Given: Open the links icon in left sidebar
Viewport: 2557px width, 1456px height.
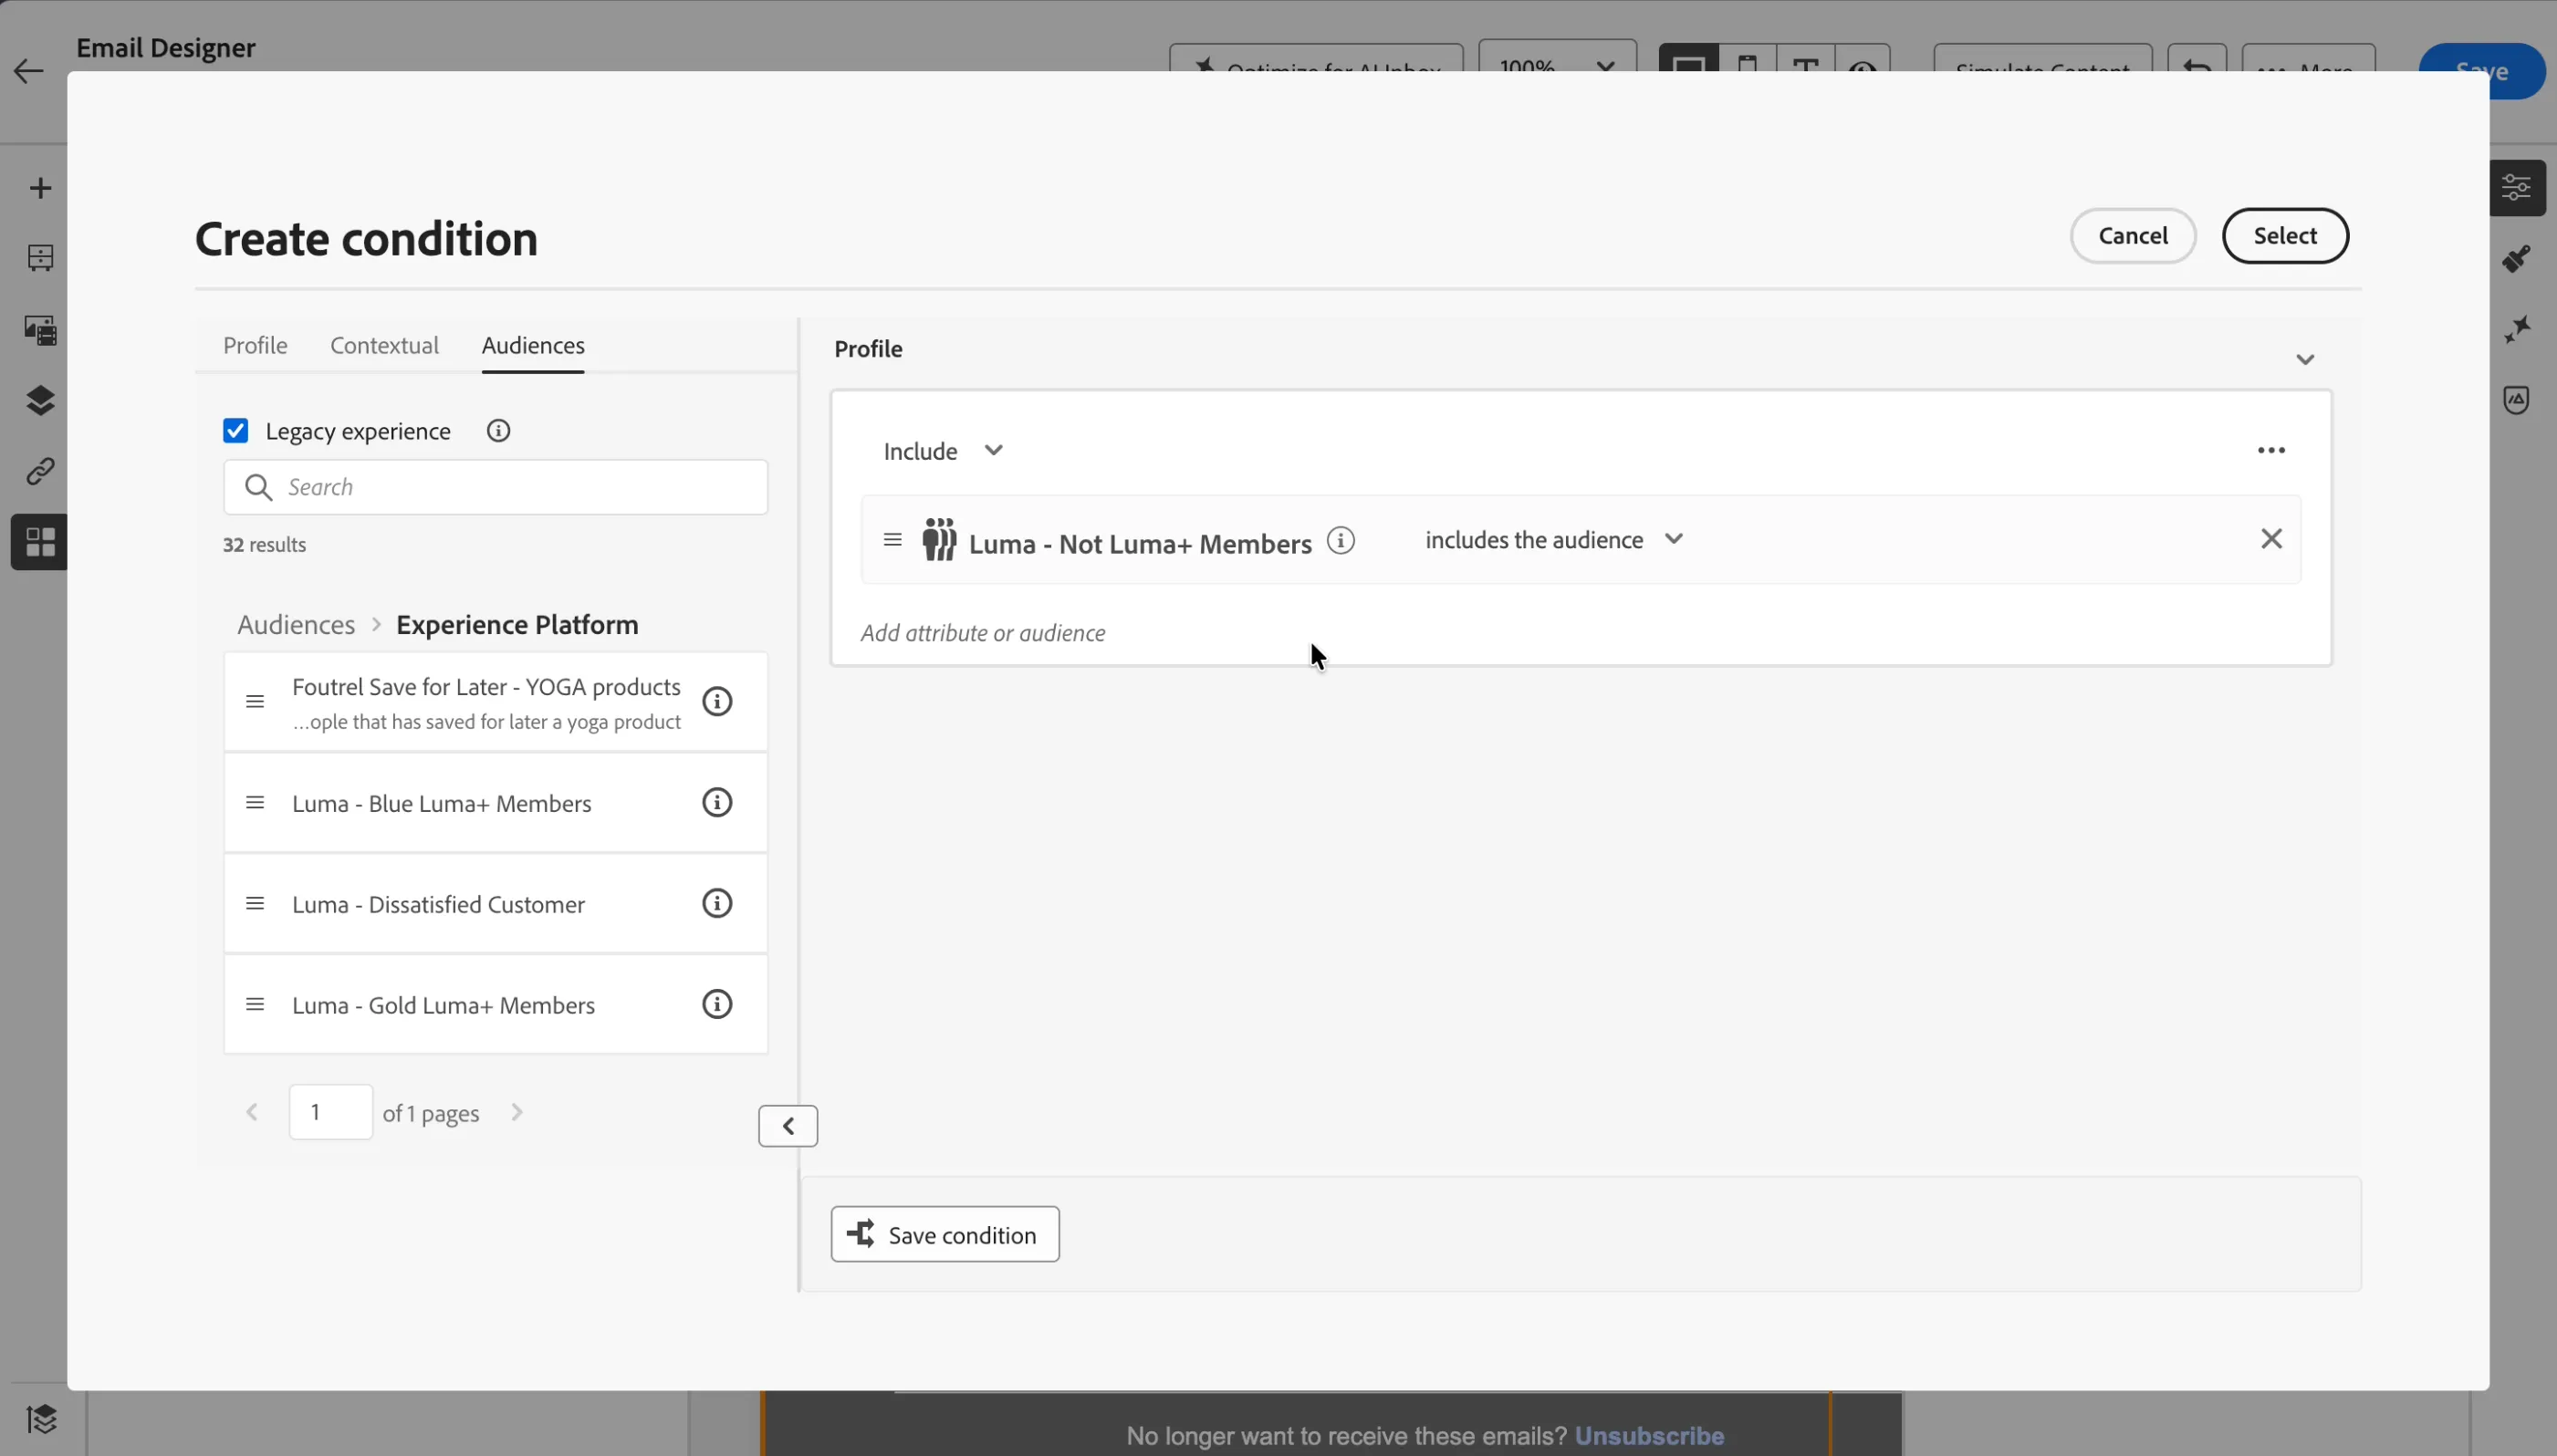Looking at the screenshot, I should (x=40, y=471).
